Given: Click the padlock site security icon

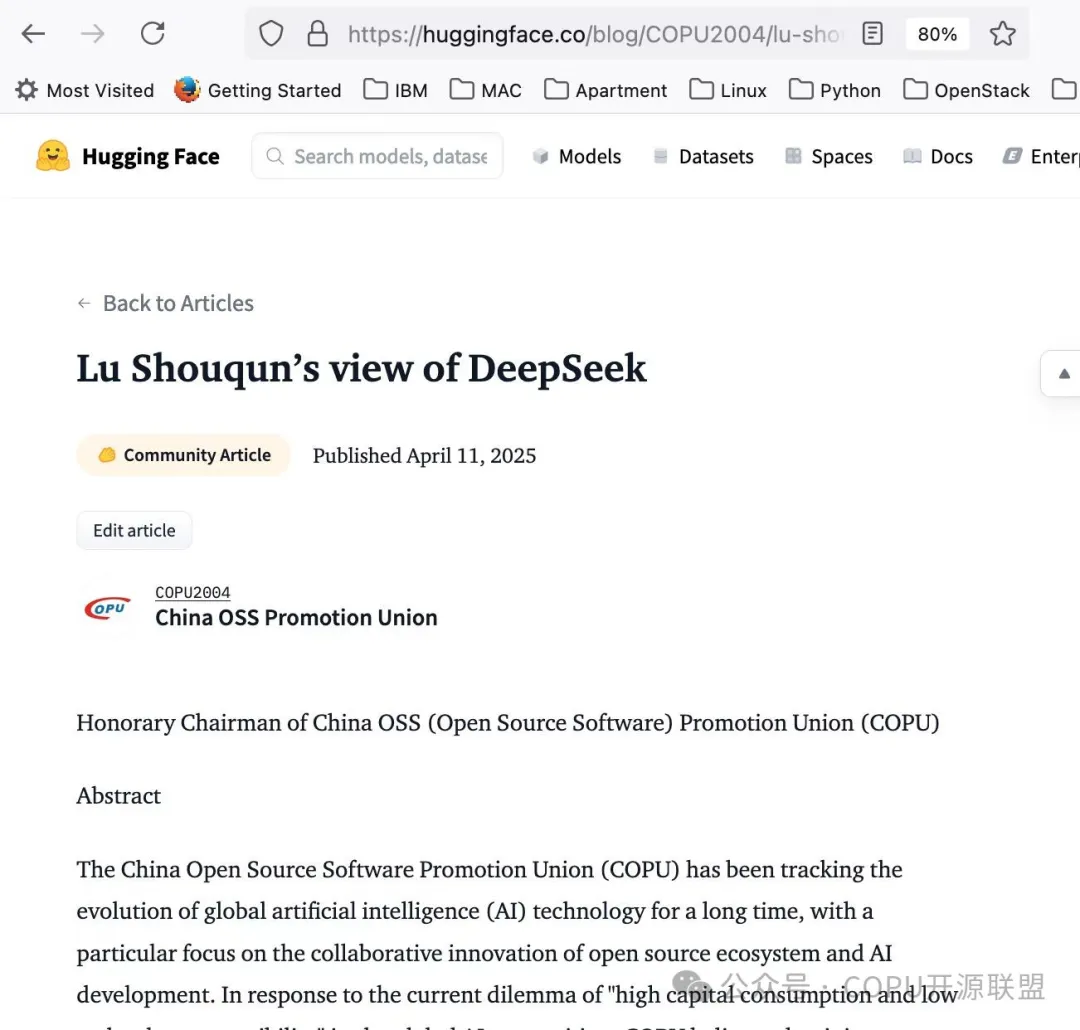Looking at the screenshot, I should point(317,34).
